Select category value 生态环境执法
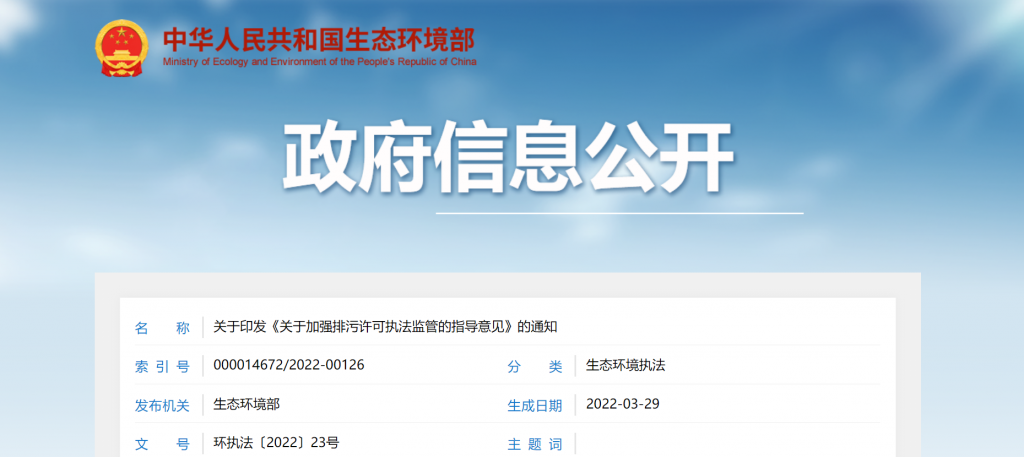 point(626,366)
